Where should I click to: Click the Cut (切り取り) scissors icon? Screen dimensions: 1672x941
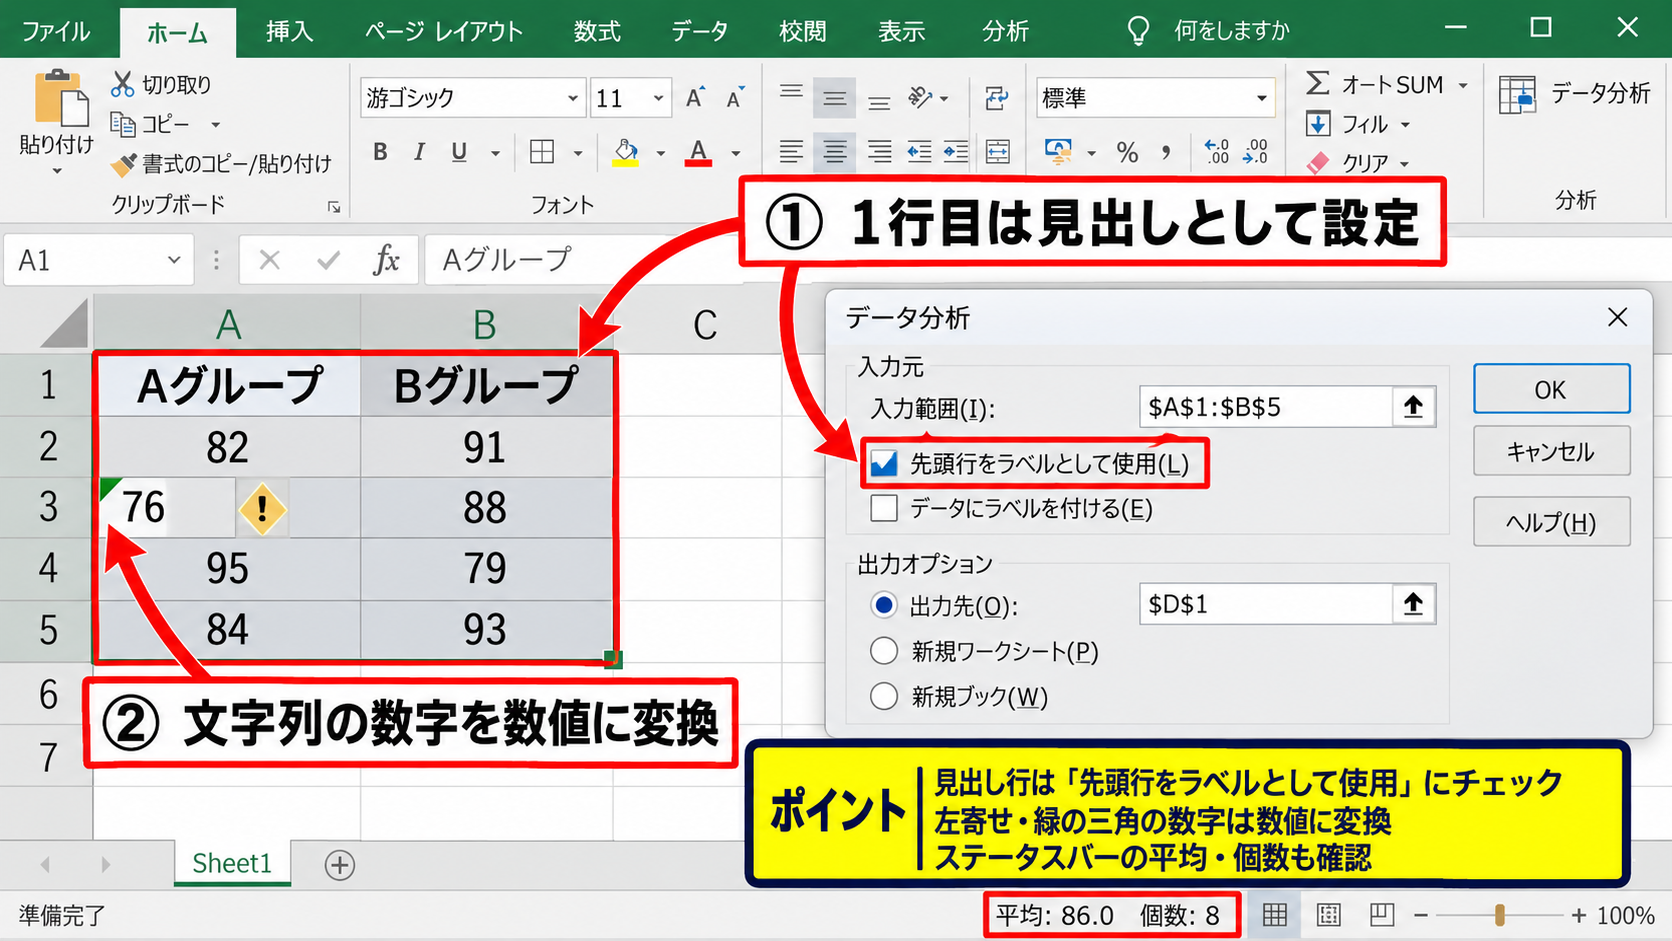(122, 84)
